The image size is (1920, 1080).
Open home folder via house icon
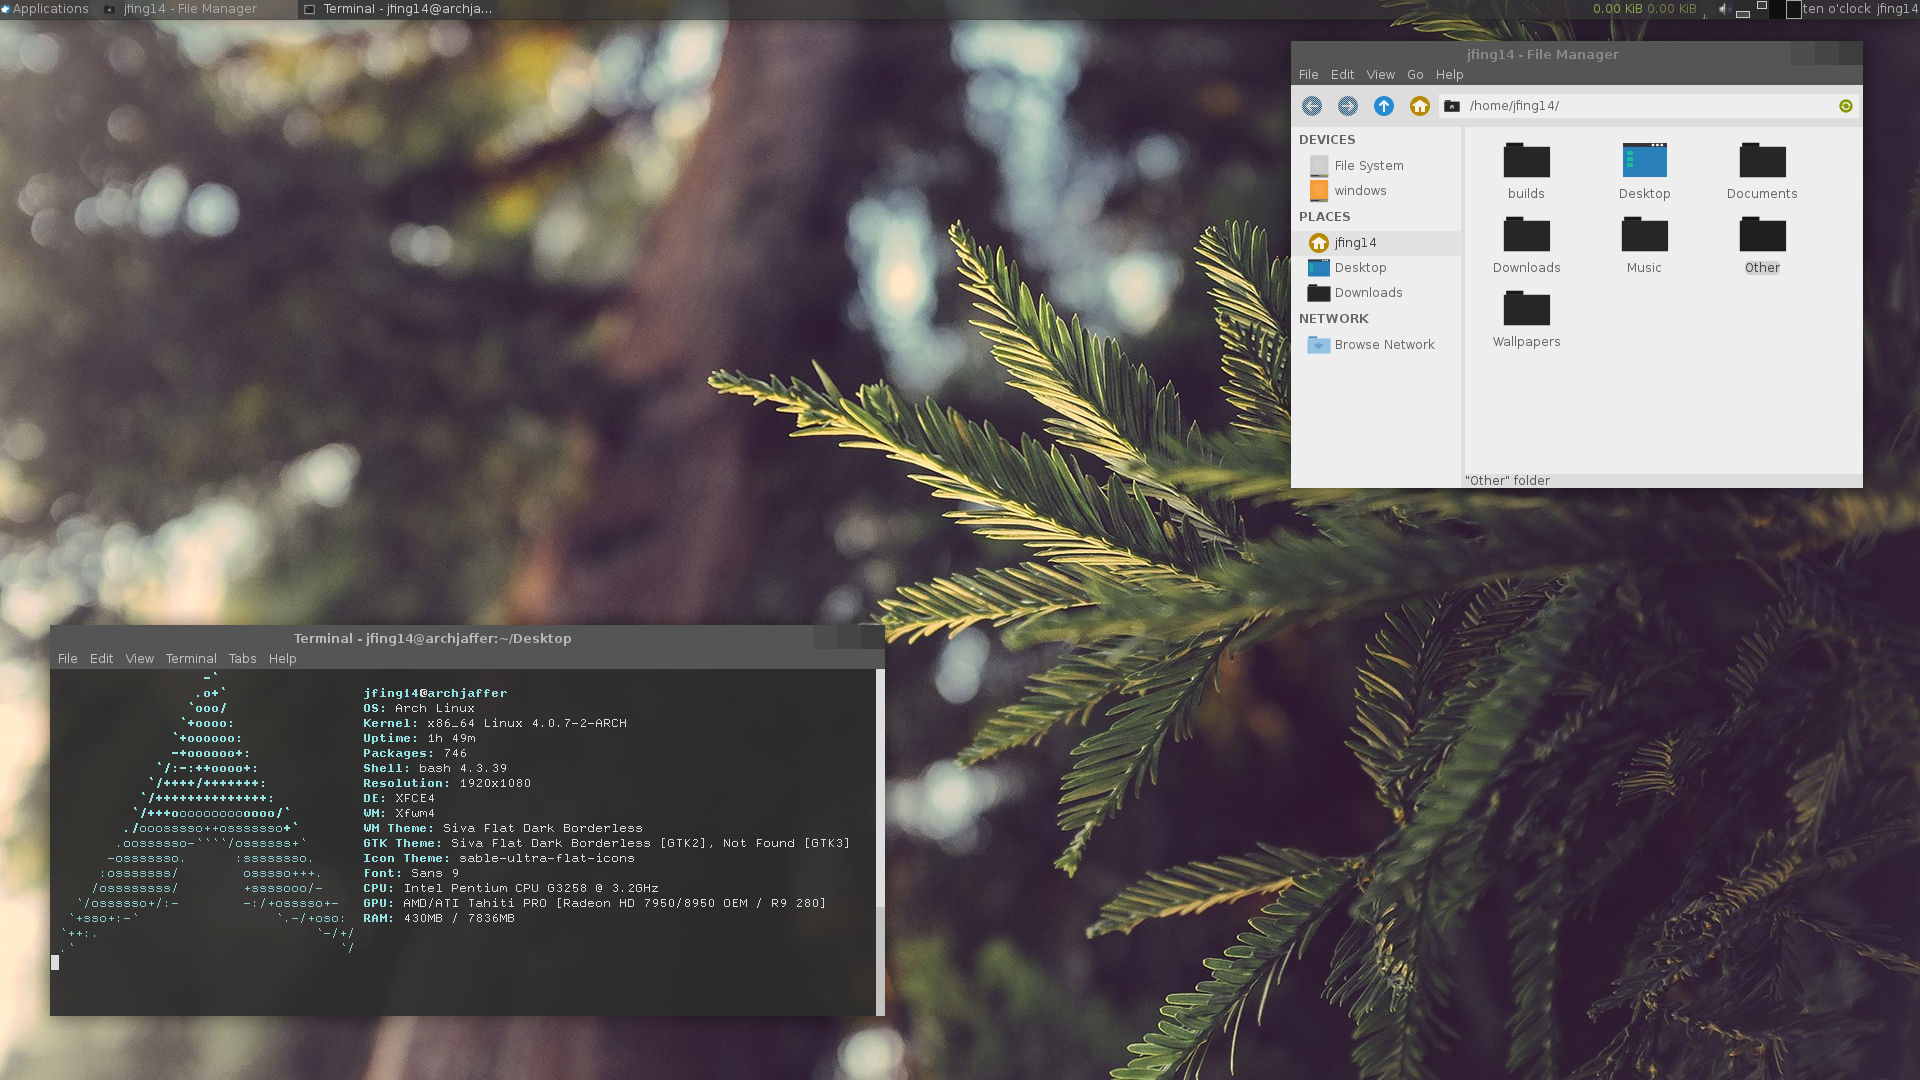[x=1420, y=106]
